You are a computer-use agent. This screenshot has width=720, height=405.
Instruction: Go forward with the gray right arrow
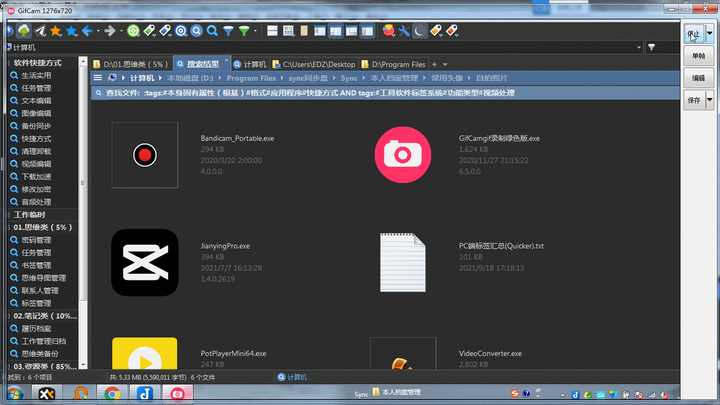coord(109,31)
